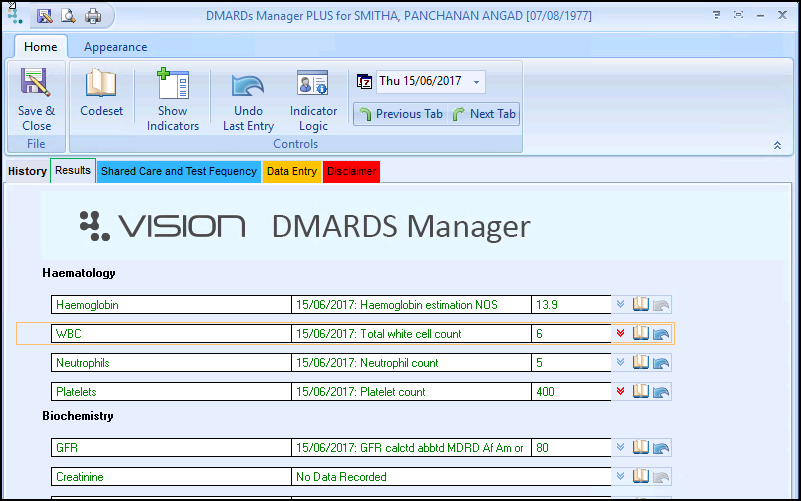
Task: Open the Shared Care and Test Frequency tab
Action: 178,171
